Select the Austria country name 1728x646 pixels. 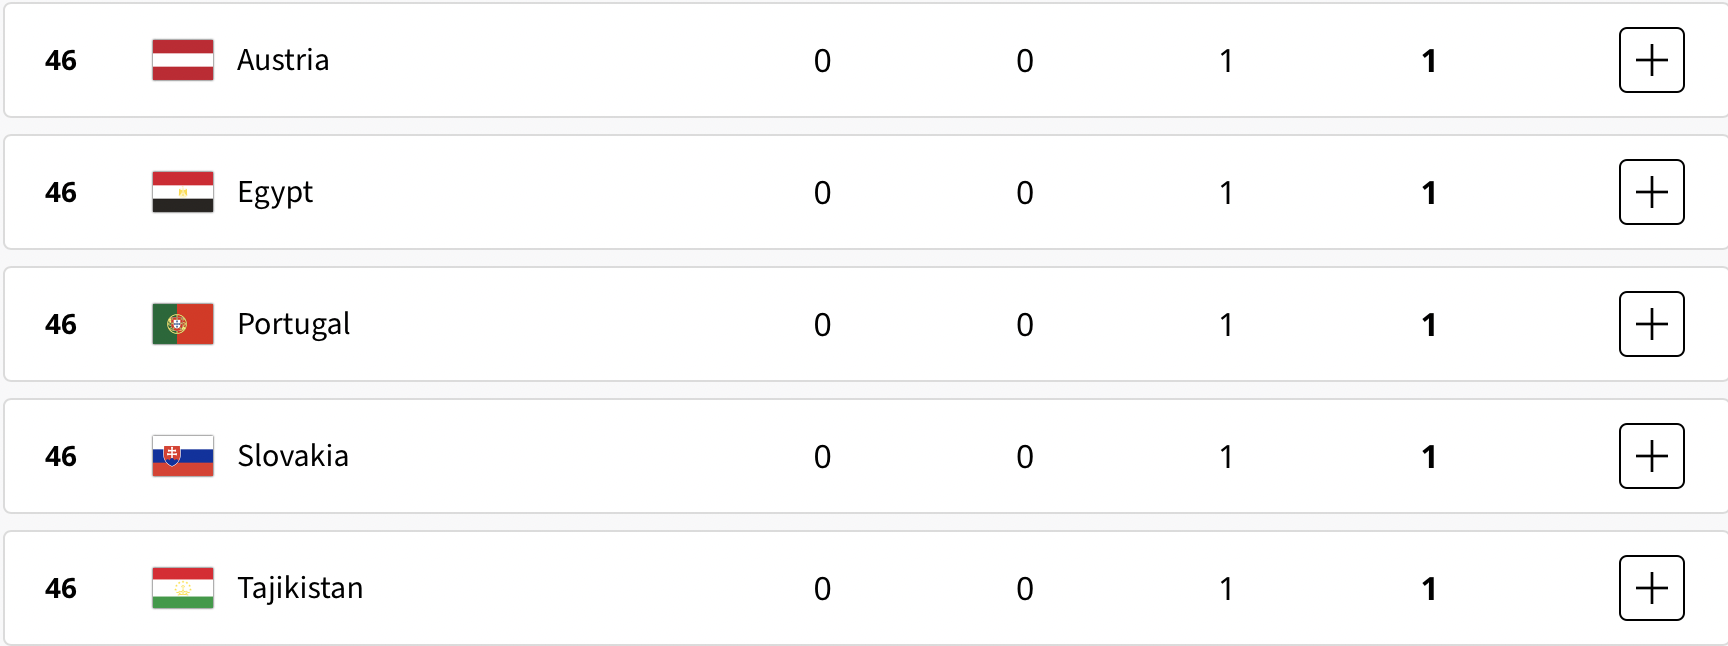283,60
